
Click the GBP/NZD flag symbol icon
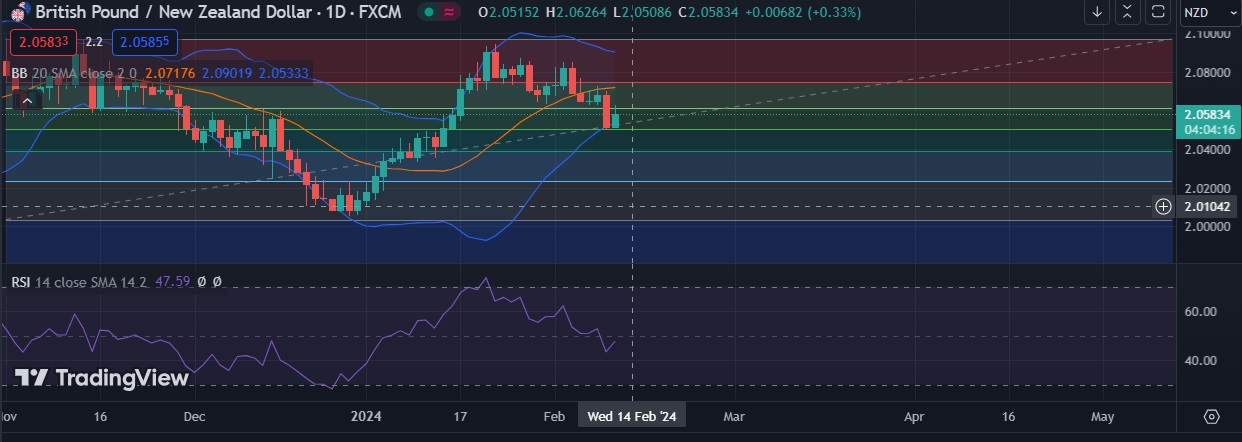tap(20, 11)
